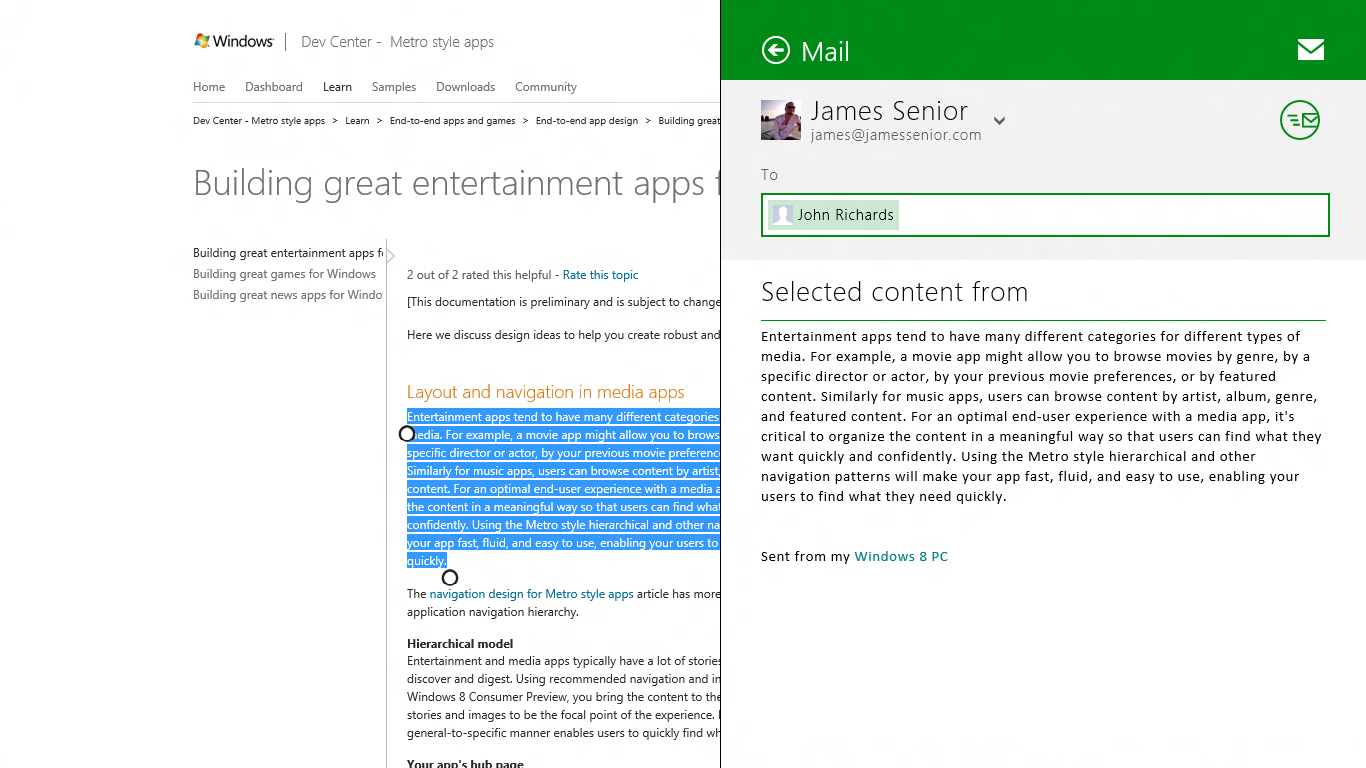The height and width of the screenshot is (768, 1366).
Task: Click the back arrow in Mail pane
Action: coord(776,50)
